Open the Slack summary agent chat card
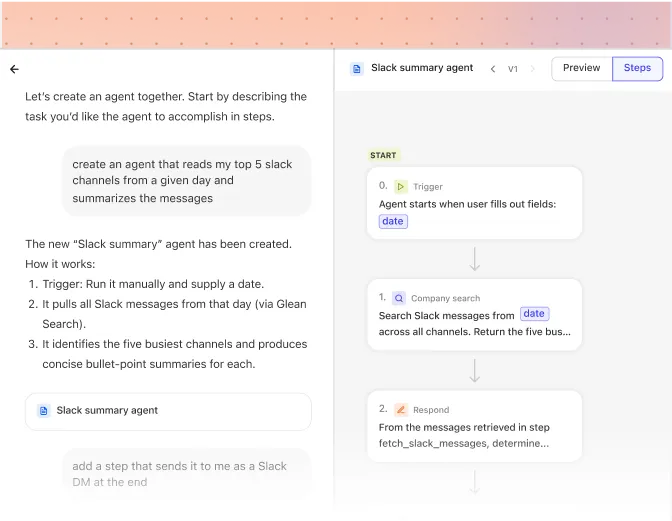Viewport: 672px width, 521px height. point(168,411)
